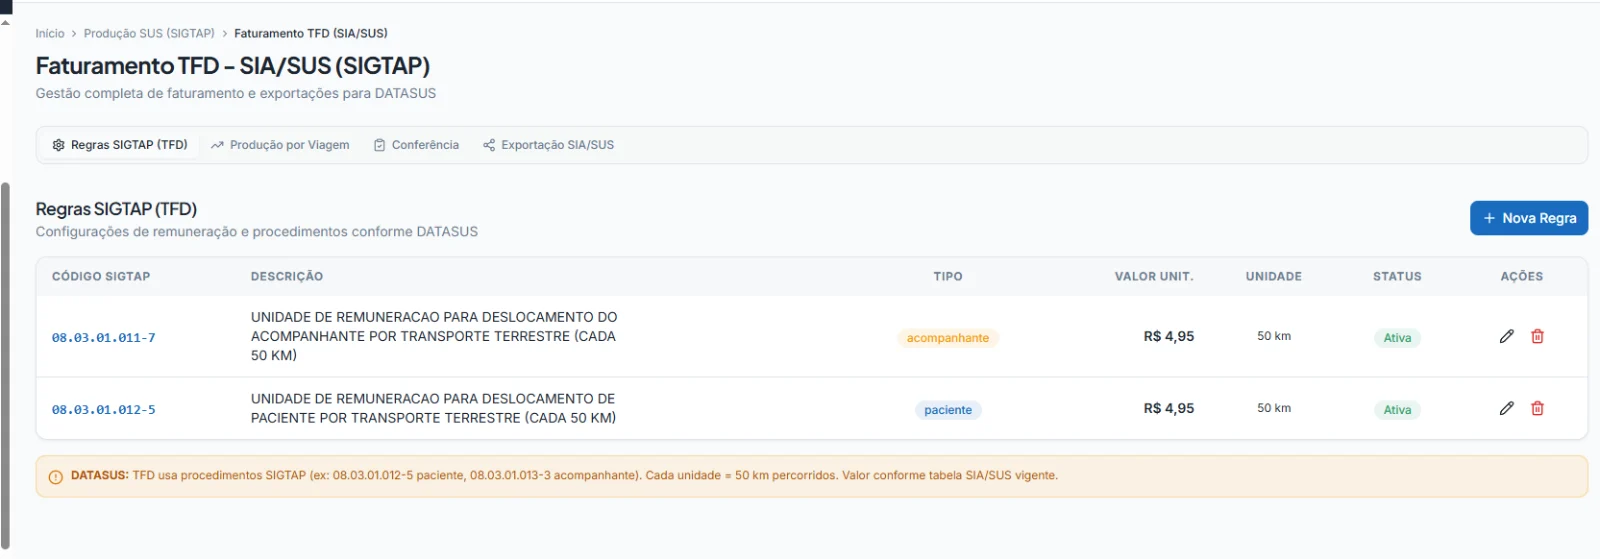Screen dimensions: 1600x559
Task: Delete rule 08.03.01.012-5 via trash icon
Action: 1537,408
